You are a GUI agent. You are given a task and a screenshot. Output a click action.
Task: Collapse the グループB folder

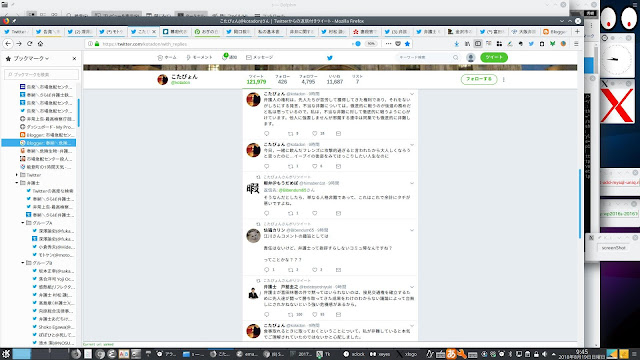click(x=23, y=263)
